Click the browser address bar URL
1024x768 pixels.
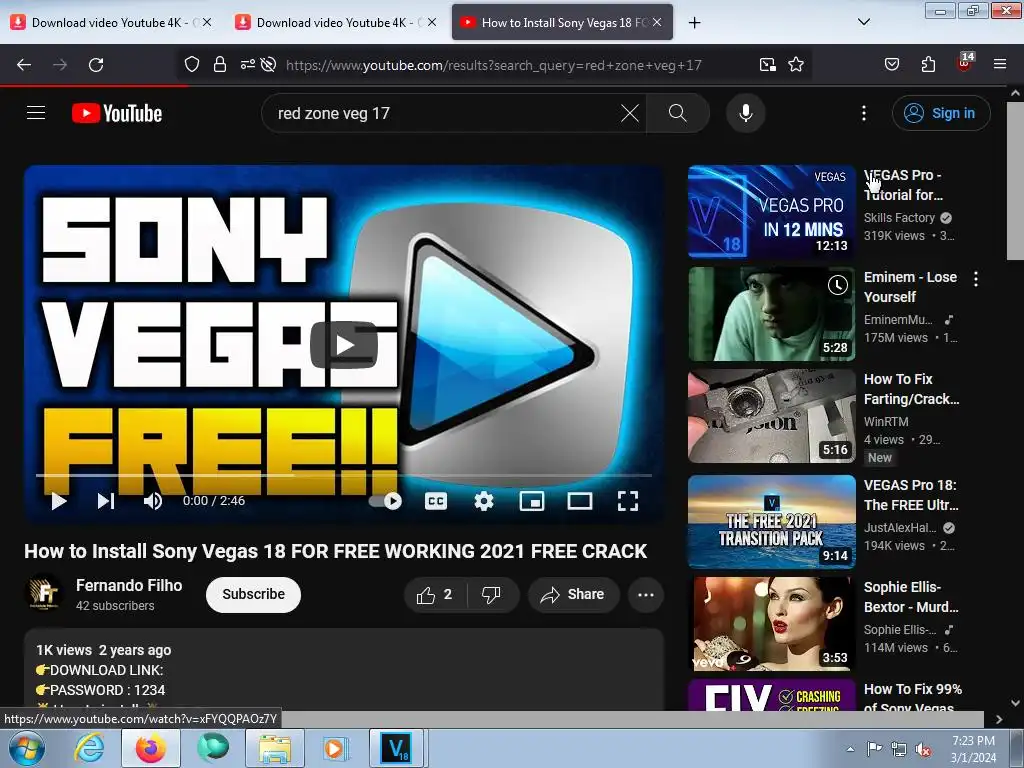(494, 65)
